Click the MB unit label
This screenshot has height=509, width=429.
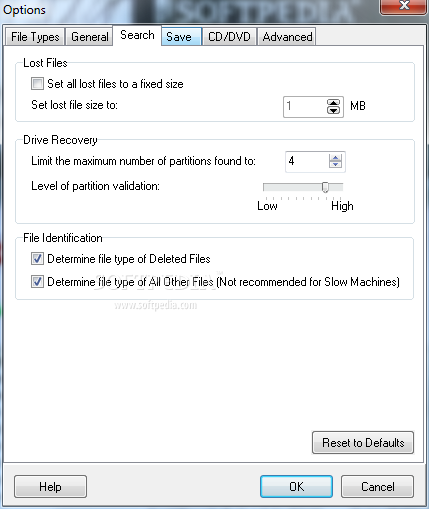click(x=358, y=106)
